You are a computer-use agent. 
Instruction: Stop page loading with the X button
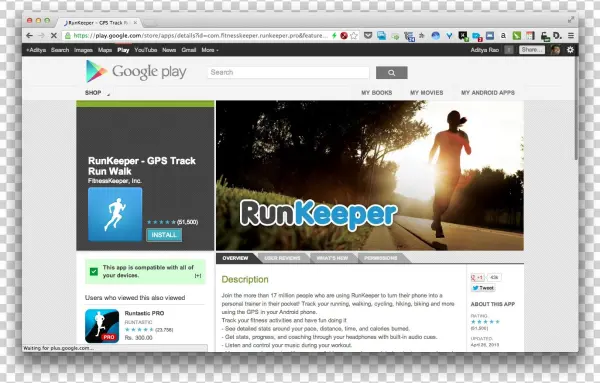tap(54, 36)
